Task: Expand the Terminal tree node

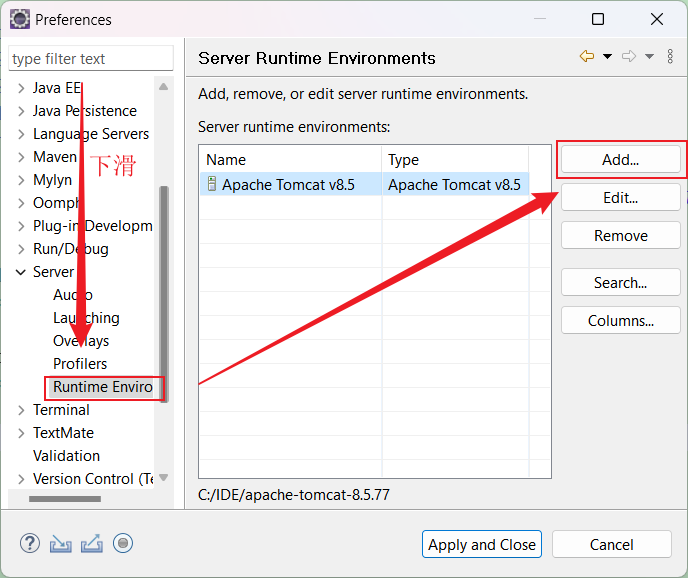Action: pos(21,410)
